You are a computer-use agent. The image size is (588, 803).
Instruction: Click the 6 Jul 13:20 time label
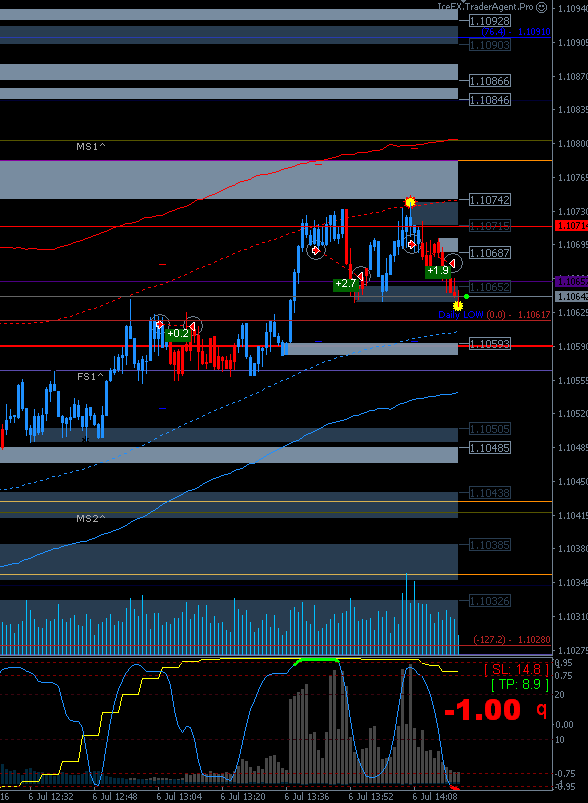[243, 797]
